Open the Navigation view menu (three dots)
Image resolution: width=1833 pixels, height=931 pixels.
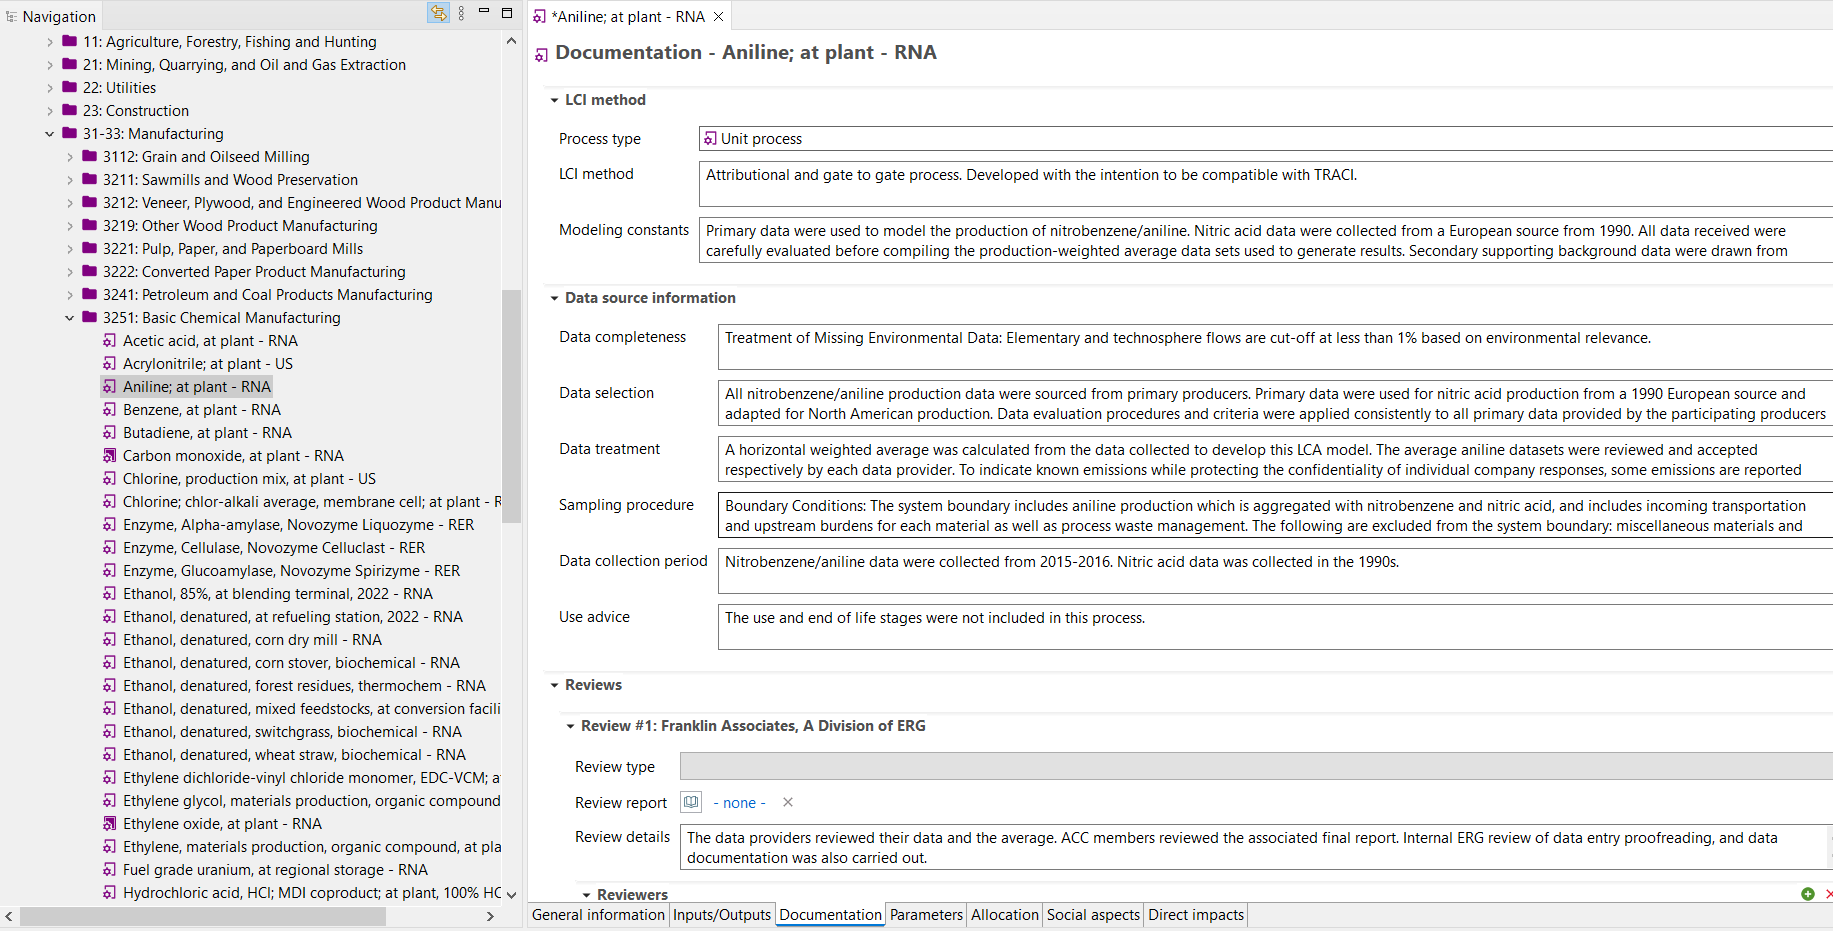(461, 13)
